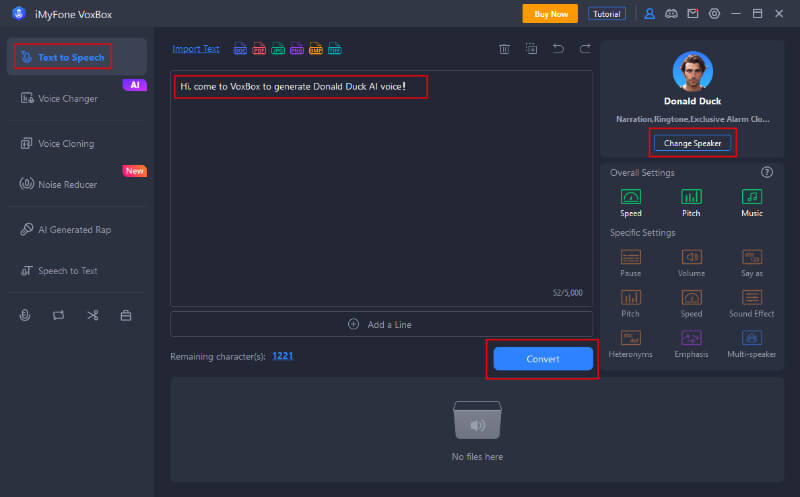The height and width of the screenshot is (497, 800).
Task: Open the settings icon in the title bar
Action: tap(714, 14)
